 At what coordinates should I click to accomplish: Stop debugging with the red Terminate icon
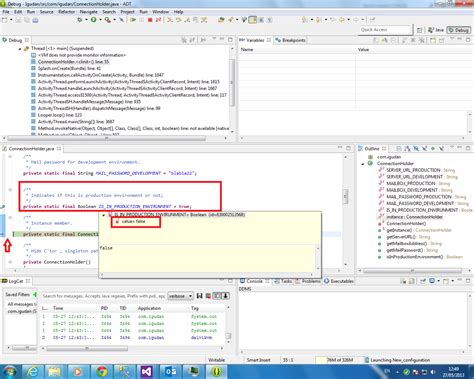150,20
